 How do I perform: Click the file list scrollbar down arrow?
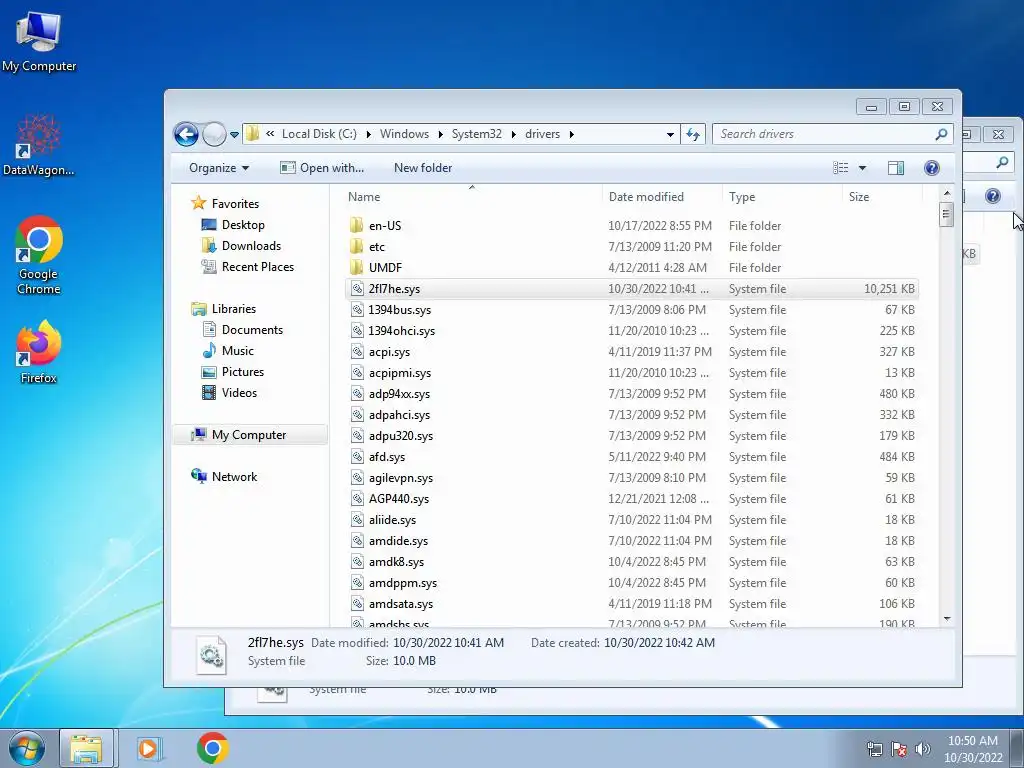click(947, 618)
